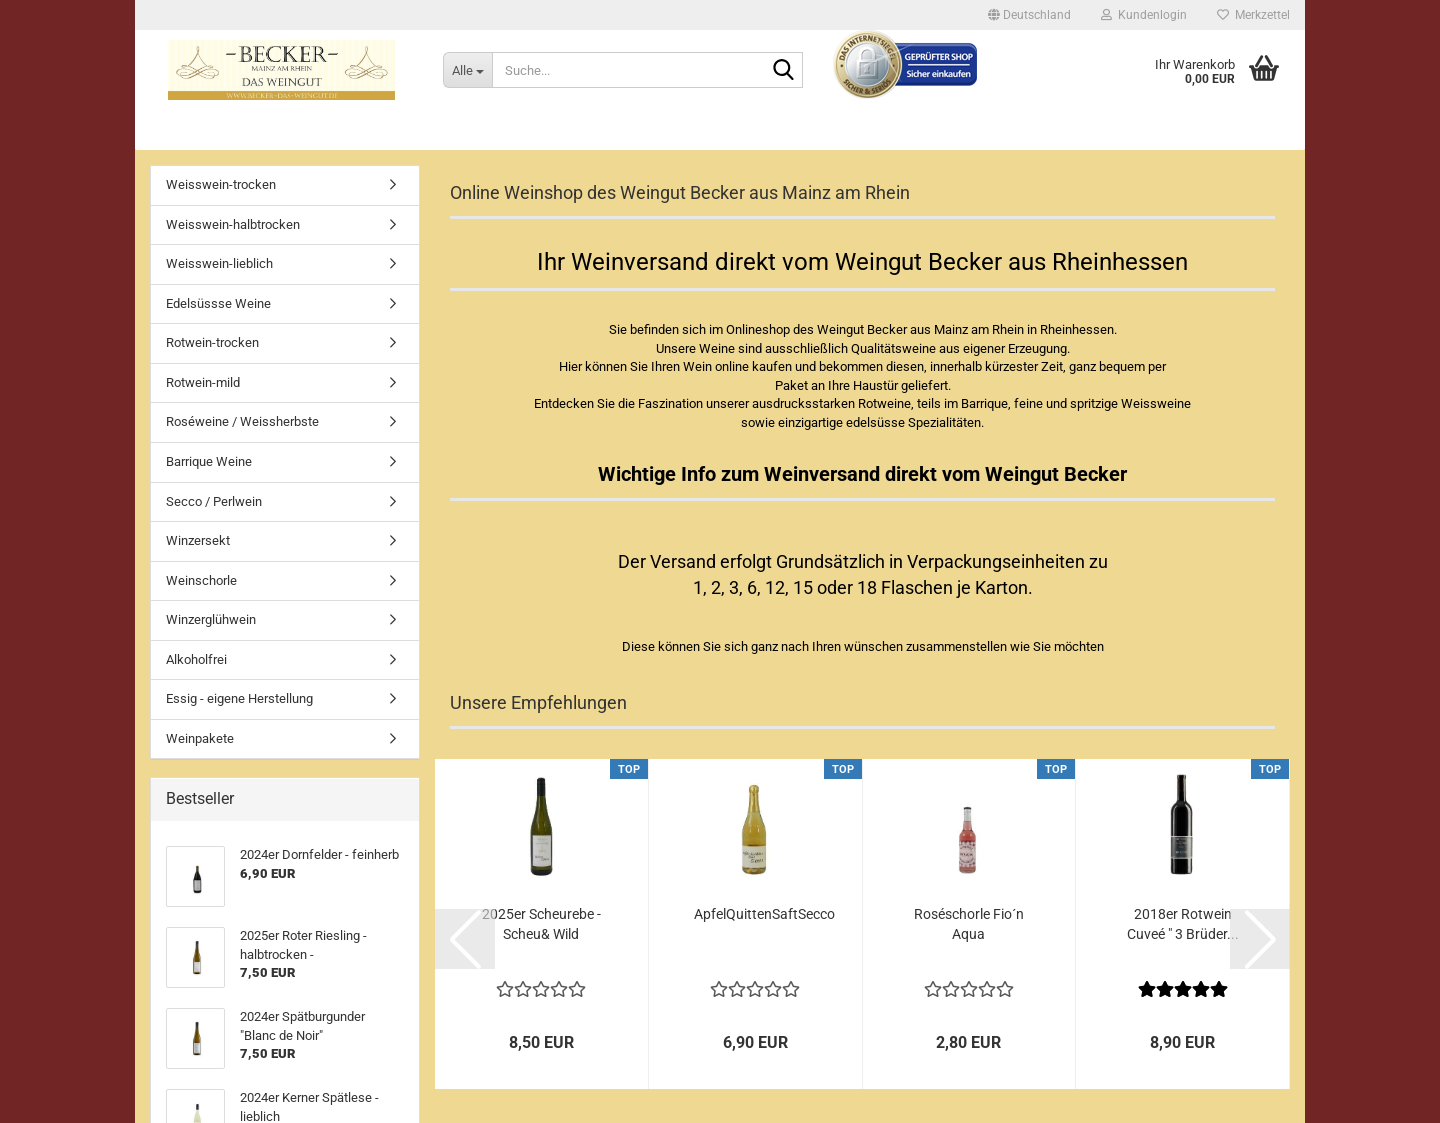Viewport: 1440px width, 1123px height.
Task: Click 8,90 EUR price of Rotwein Cuveé
Action: [x=1182, y=1042]
